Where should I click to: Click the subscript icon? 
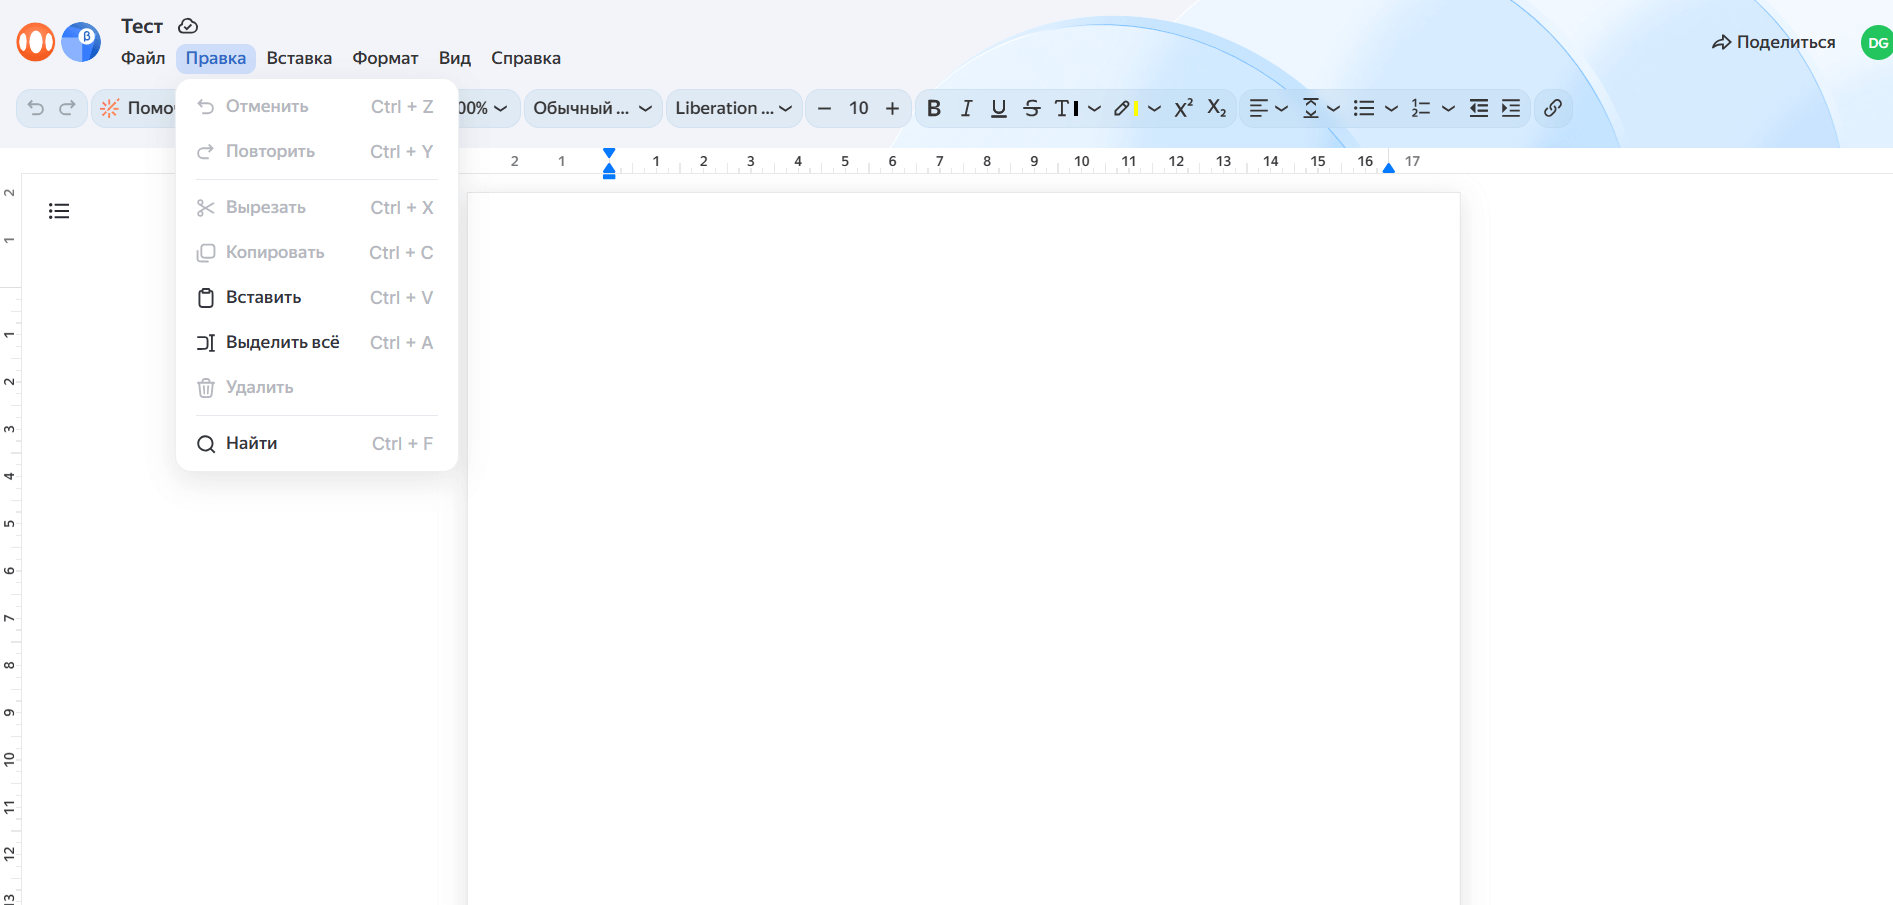[1216, 108]
